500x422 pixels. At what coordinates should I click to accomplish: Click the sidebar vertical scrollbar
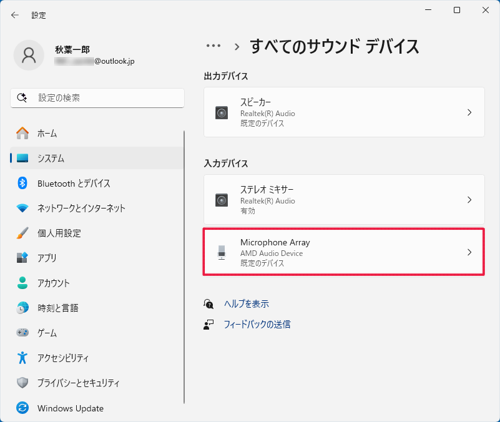pos(184,267)
